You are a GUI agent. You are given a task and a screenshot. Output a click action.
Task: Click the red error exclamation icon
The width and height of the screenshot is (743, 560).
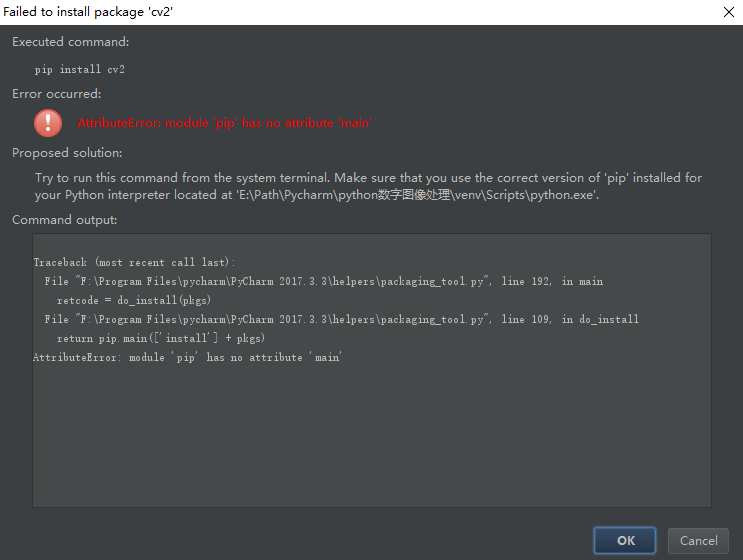click(47, 123)
